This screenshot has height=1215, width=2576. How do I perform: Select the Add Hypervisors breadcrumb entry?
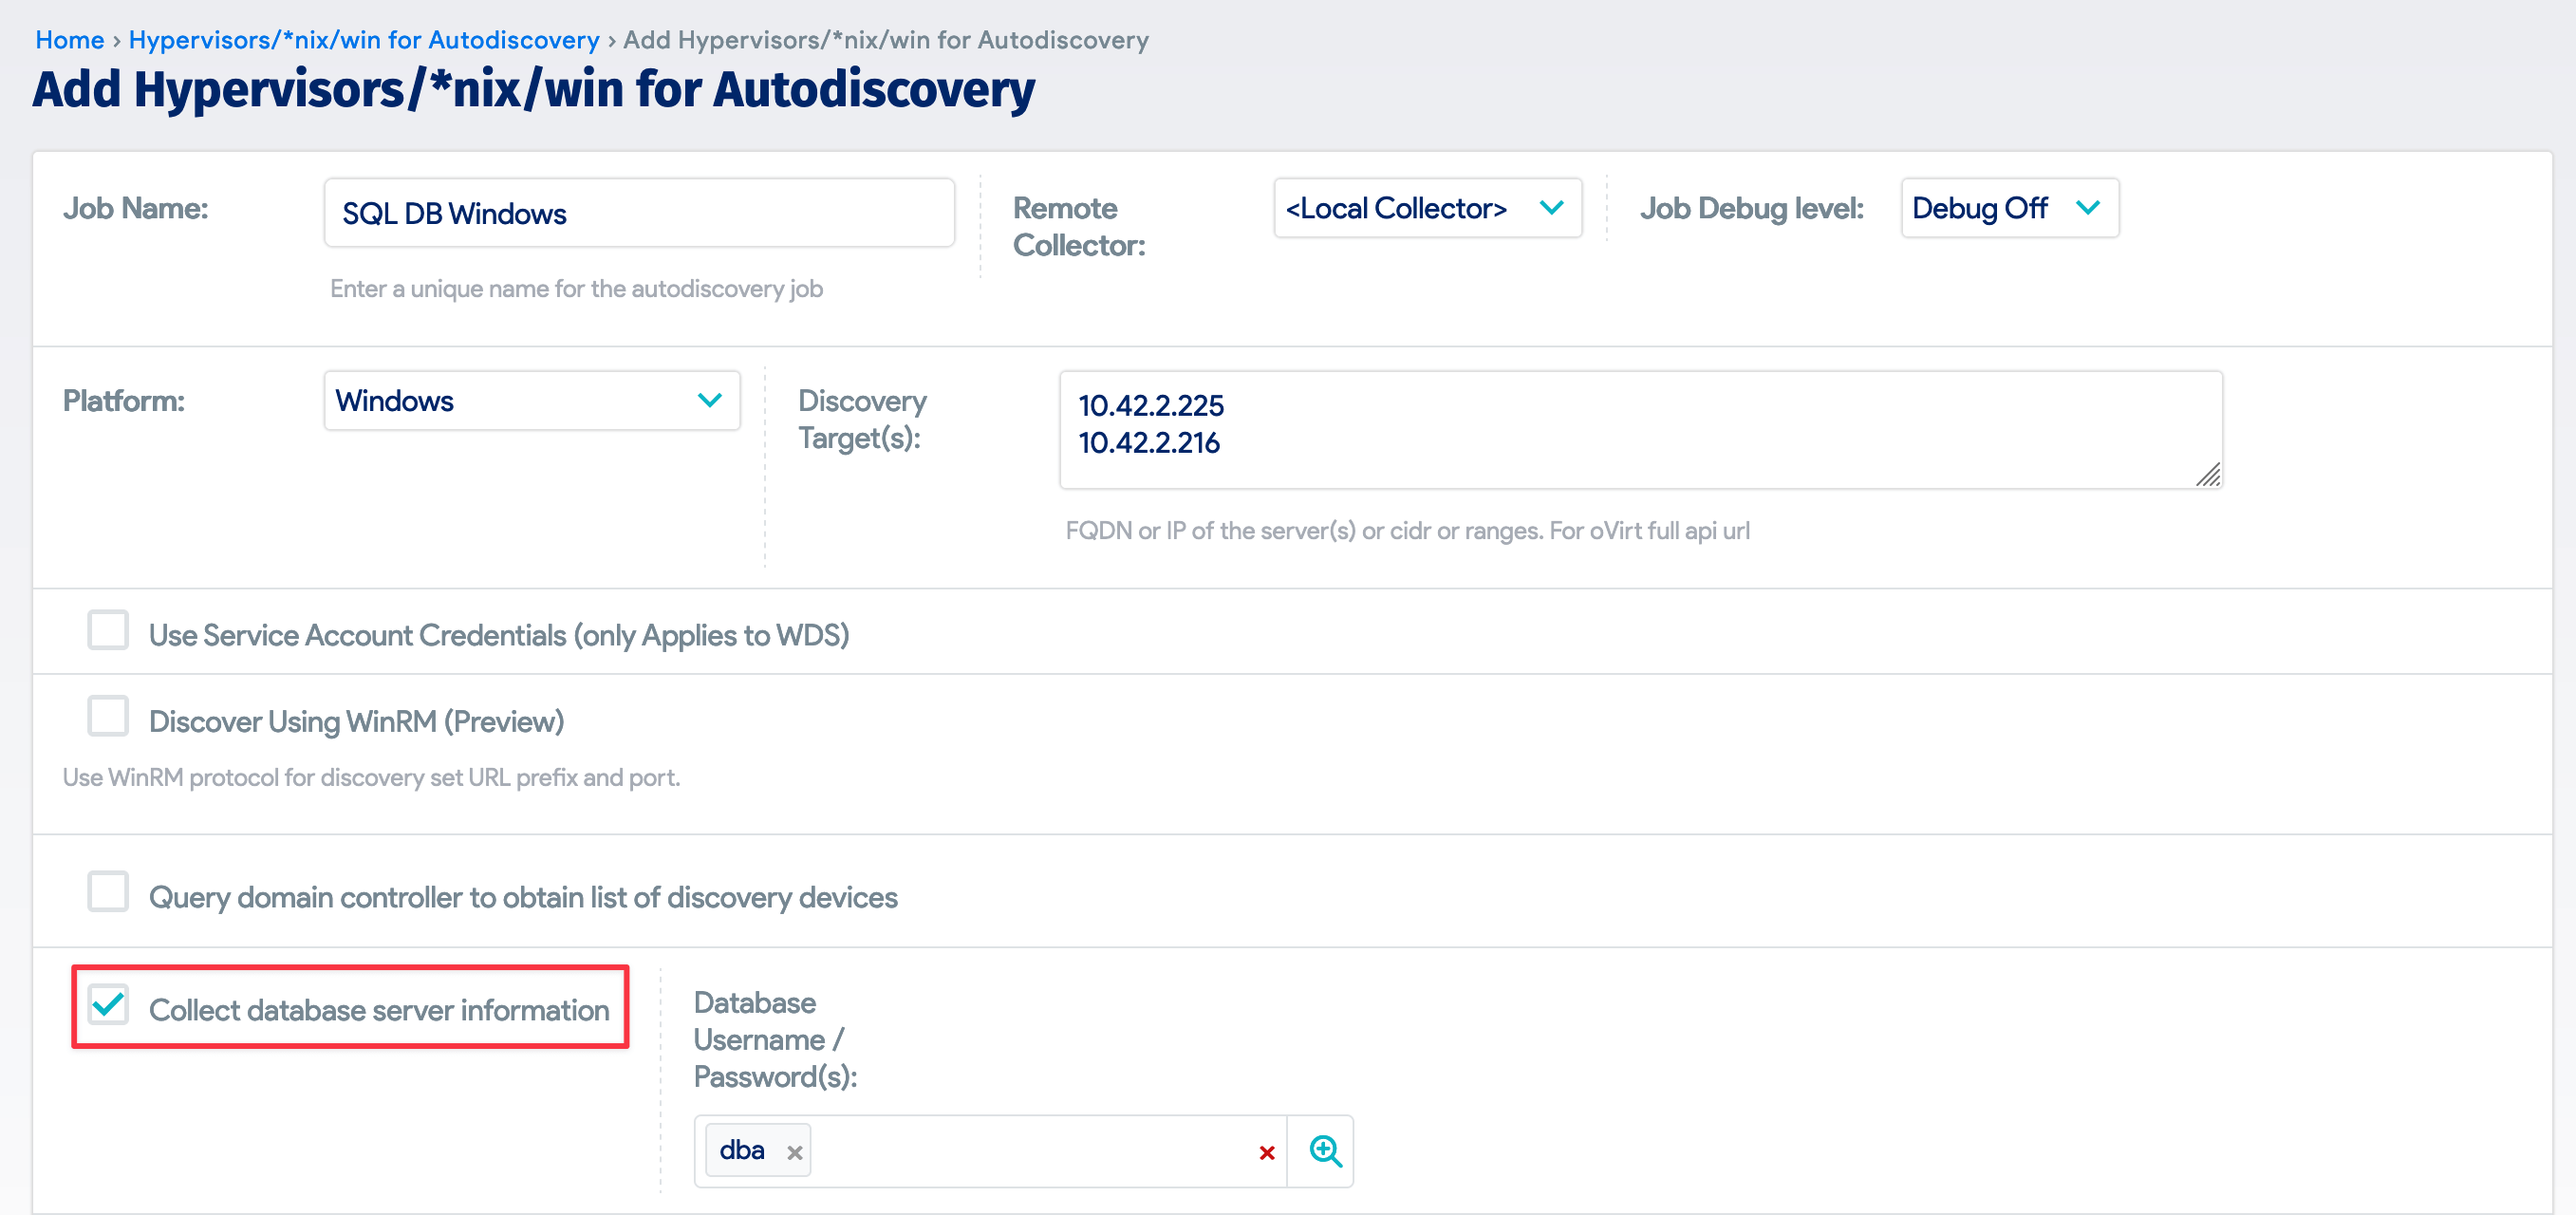[x=884, y=39]
